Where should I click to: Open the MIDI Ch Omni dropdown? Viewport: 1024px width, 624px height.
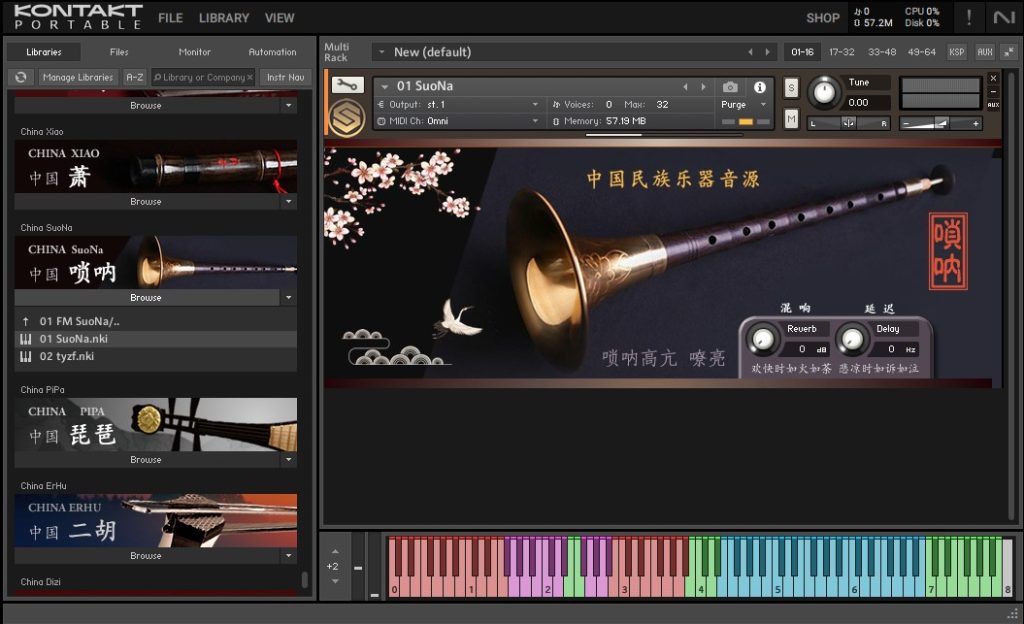tap(535, 121)
